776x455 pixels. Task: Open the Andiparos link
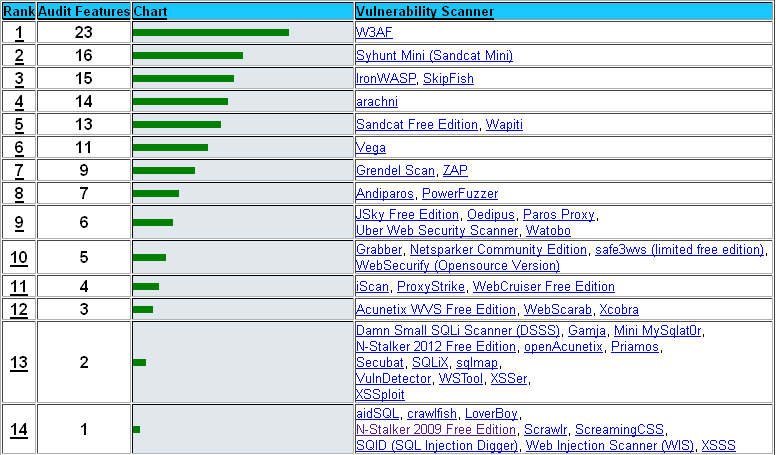[x=385, y=194]
